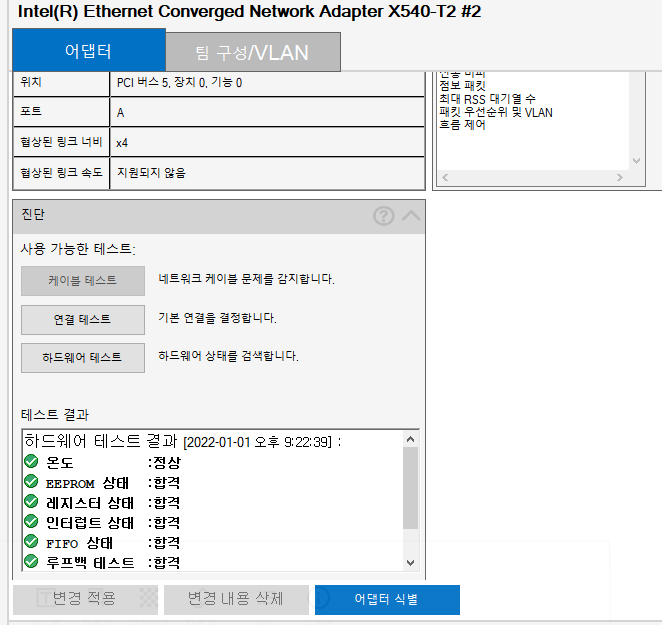Click feature list scroll left arrow

[x=445, y=177]
